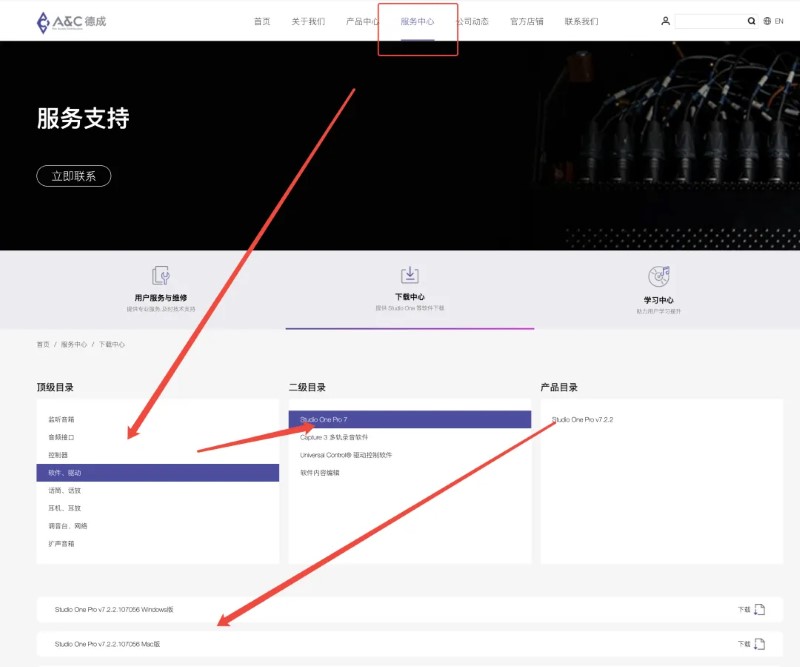Switch to the 下载中心 tab
Image resolution: width=800 pixels, height=667 pixels.
[410, 288]
